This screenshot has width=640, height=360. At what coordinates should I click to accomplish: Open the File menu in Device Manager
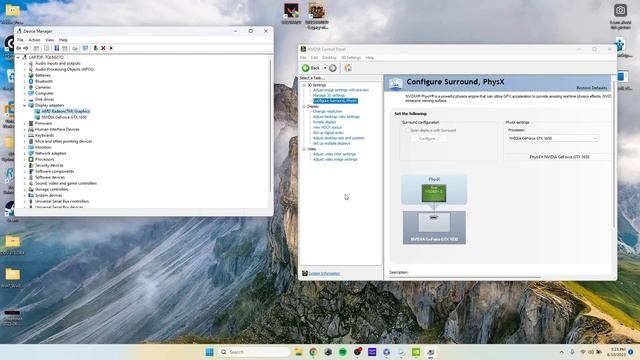[x=20, y=40]
